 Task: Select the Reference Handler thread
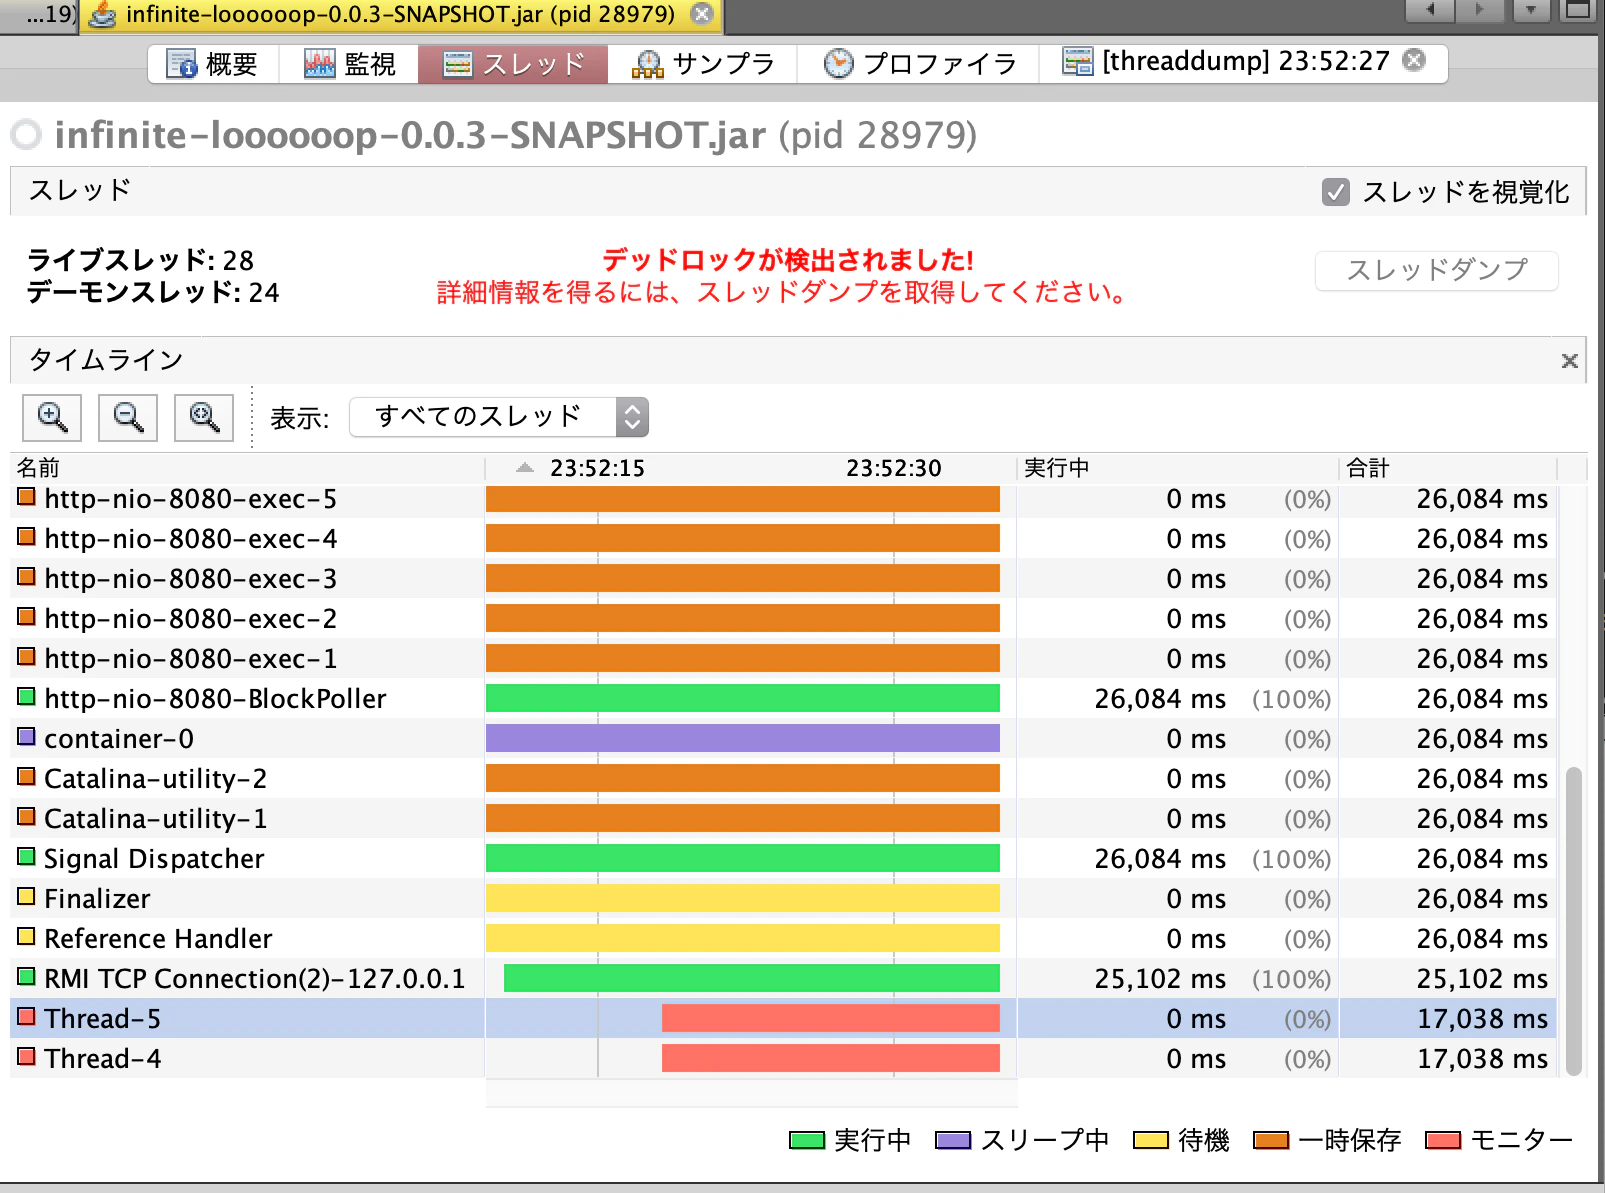(783, 938)
